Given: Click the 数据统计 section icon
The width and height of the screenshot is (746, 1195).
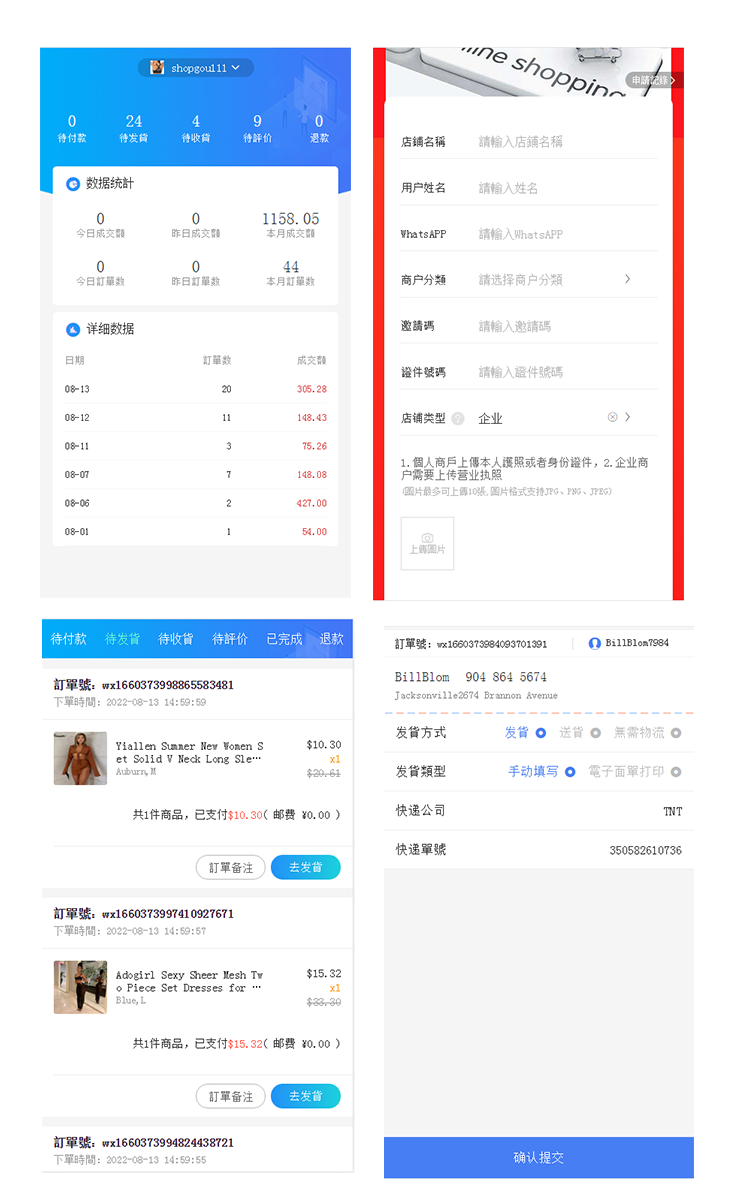Looking at the screenshot, I should pos(73,184).
